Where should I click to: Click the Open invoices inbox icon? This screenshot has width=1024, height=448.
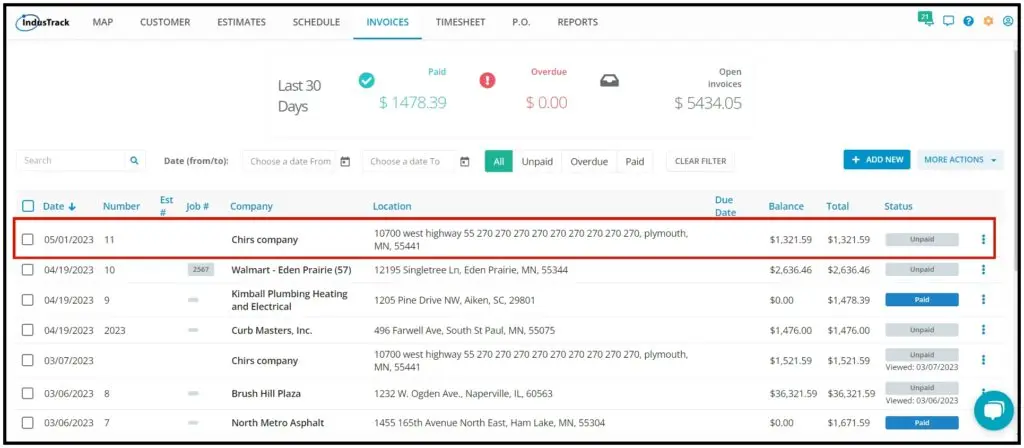pos(609,81)
